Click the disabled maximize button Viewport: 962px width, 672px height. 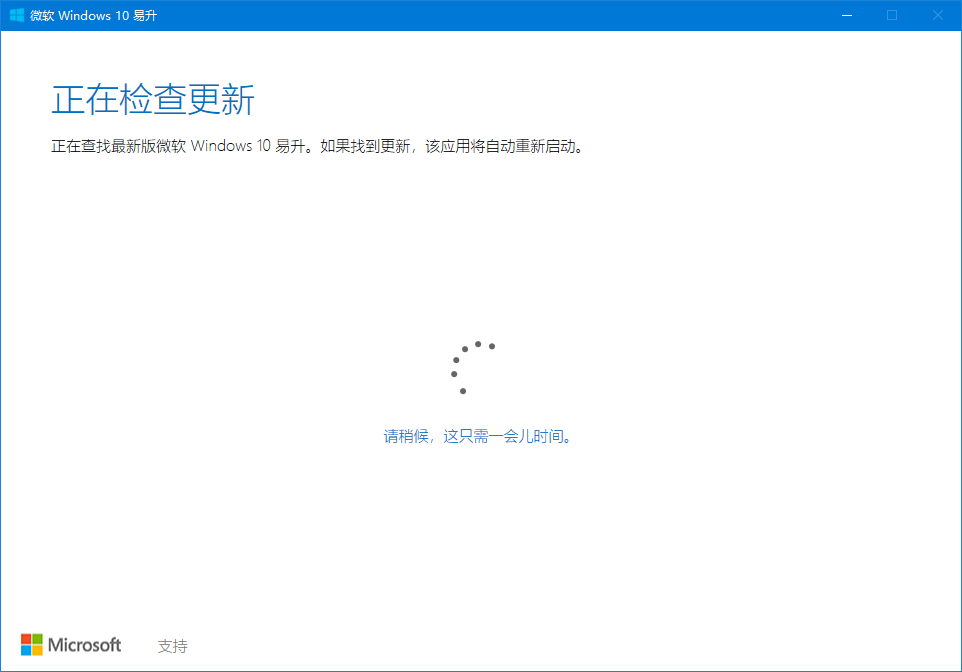coord(892,15)
